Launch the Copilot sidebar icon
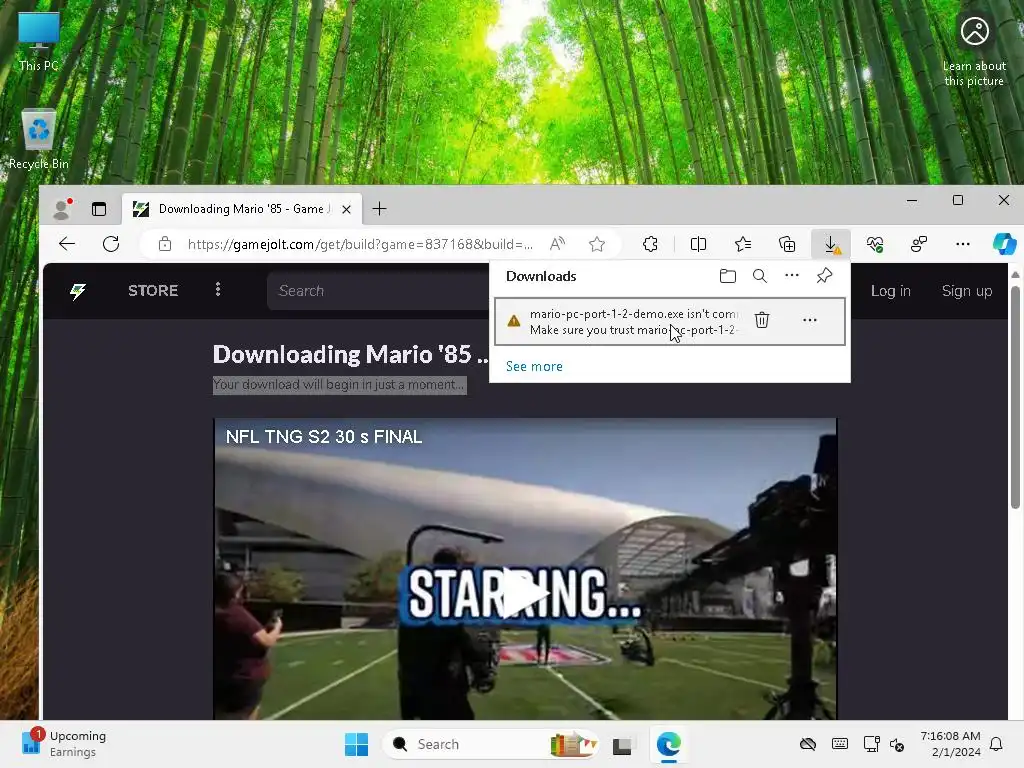 (1004, 244)
